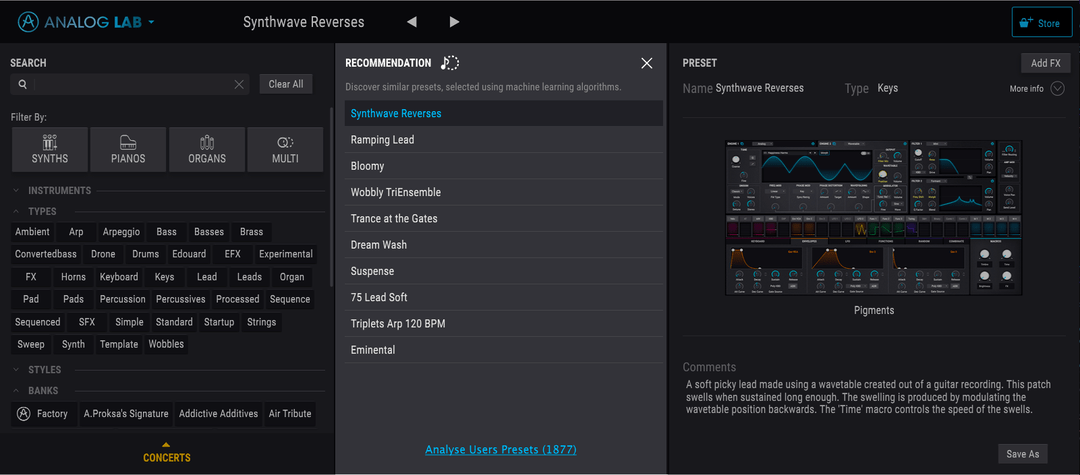Toggle the Keys type tag
Image resolution: width=1080 pixels, height=475 pixels.
click(x=165, y=277)
